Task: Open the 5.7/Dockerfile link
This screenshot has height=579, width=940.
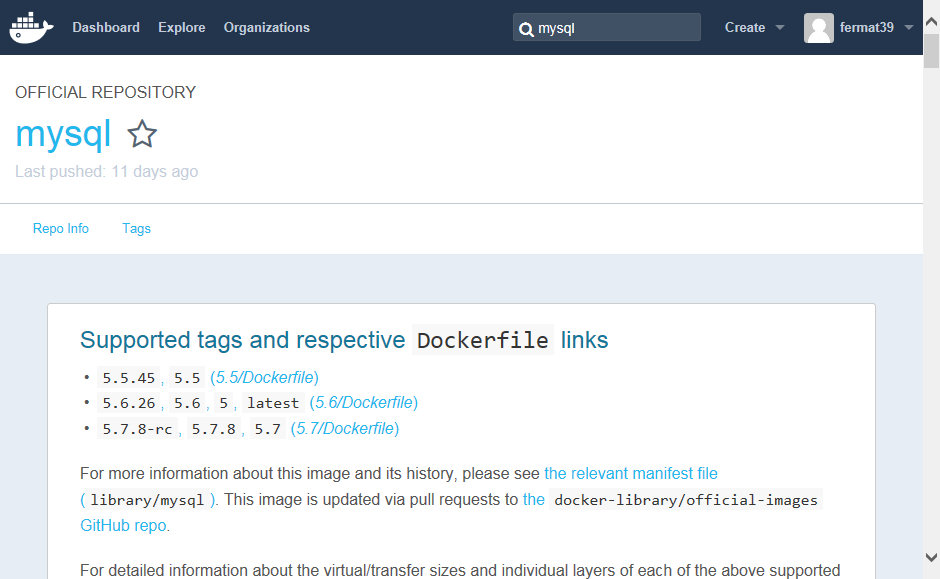Action: tap(345, 429)
